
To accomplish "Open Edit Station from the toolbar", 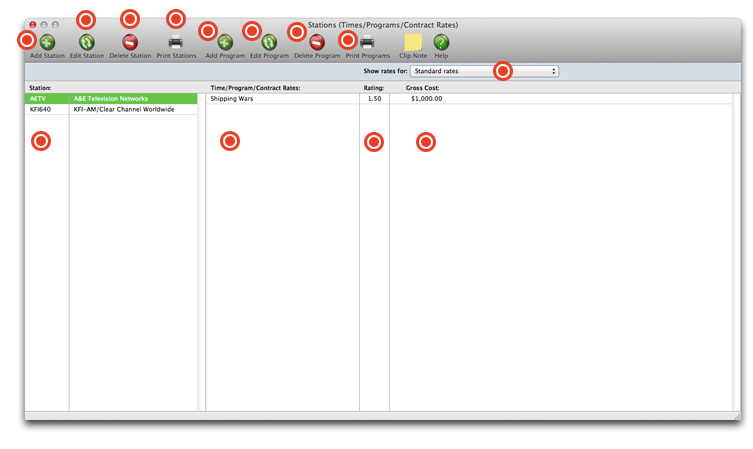I will (87, 43).
